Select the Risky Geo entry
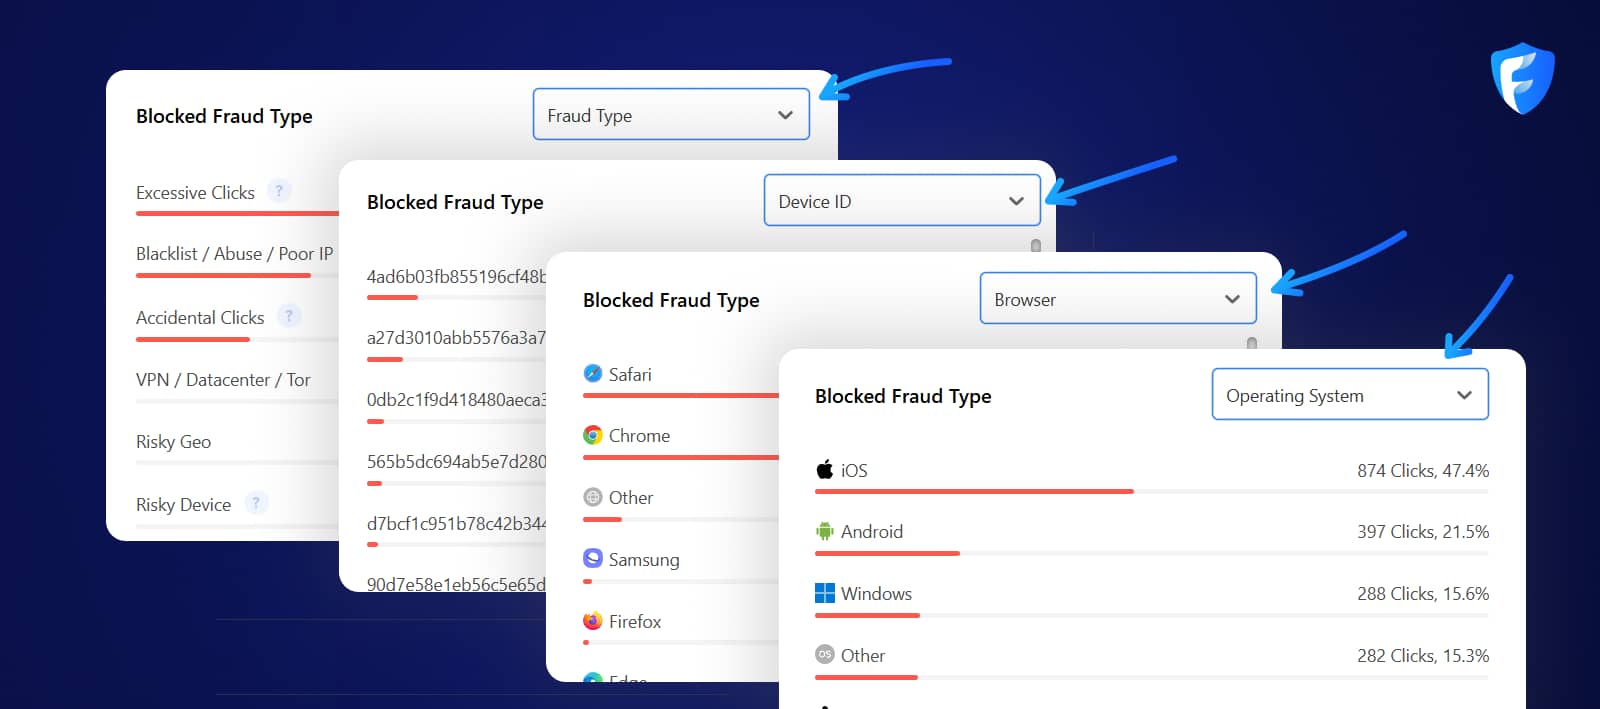 pos(174,442)
